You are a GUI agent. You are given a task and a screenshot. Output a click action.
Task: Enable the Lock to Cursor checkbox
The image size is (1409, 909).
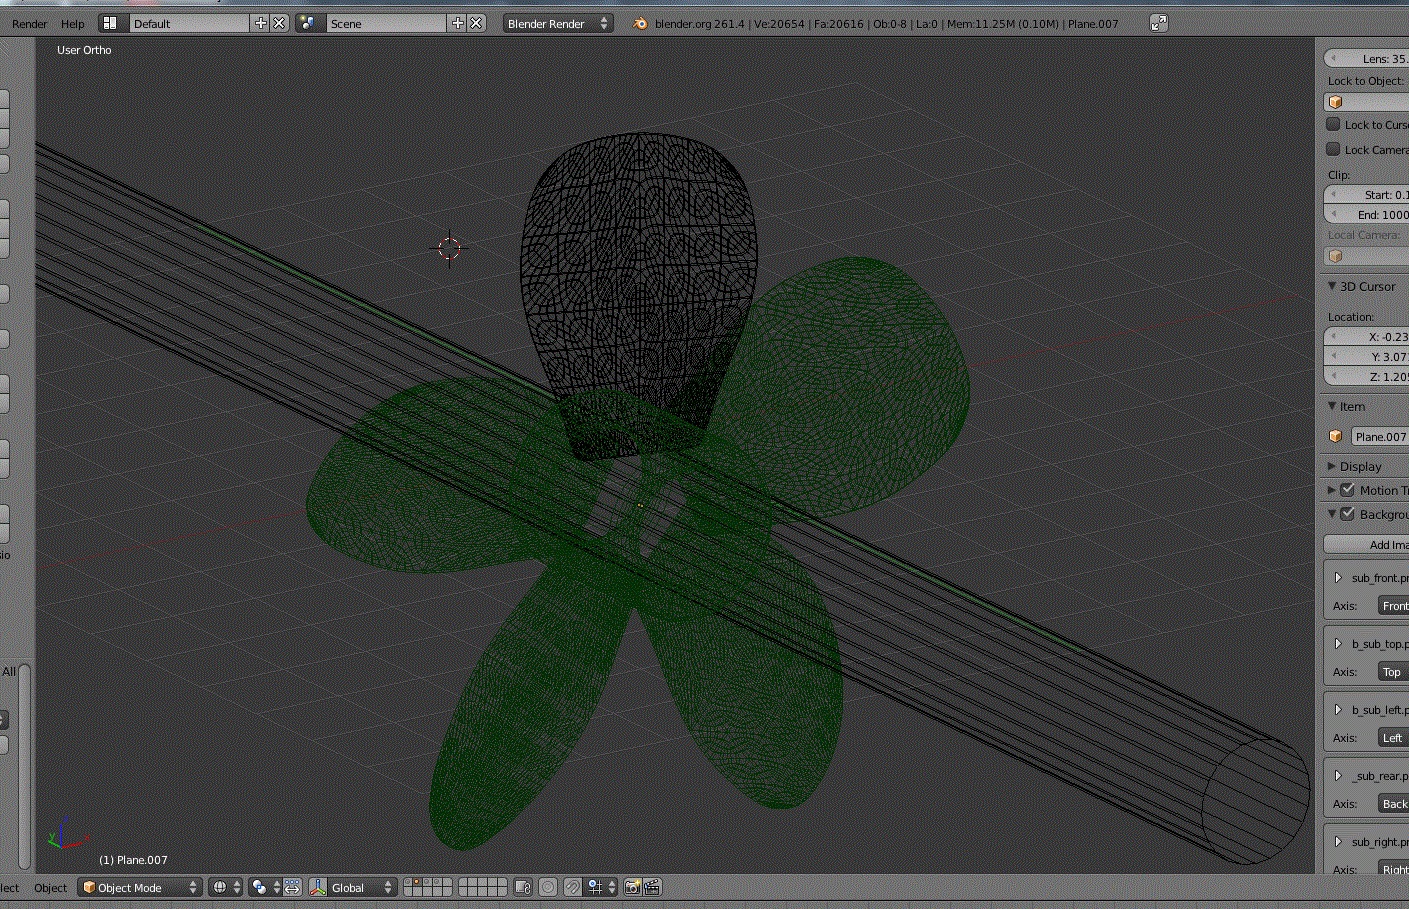[1333, 124]
